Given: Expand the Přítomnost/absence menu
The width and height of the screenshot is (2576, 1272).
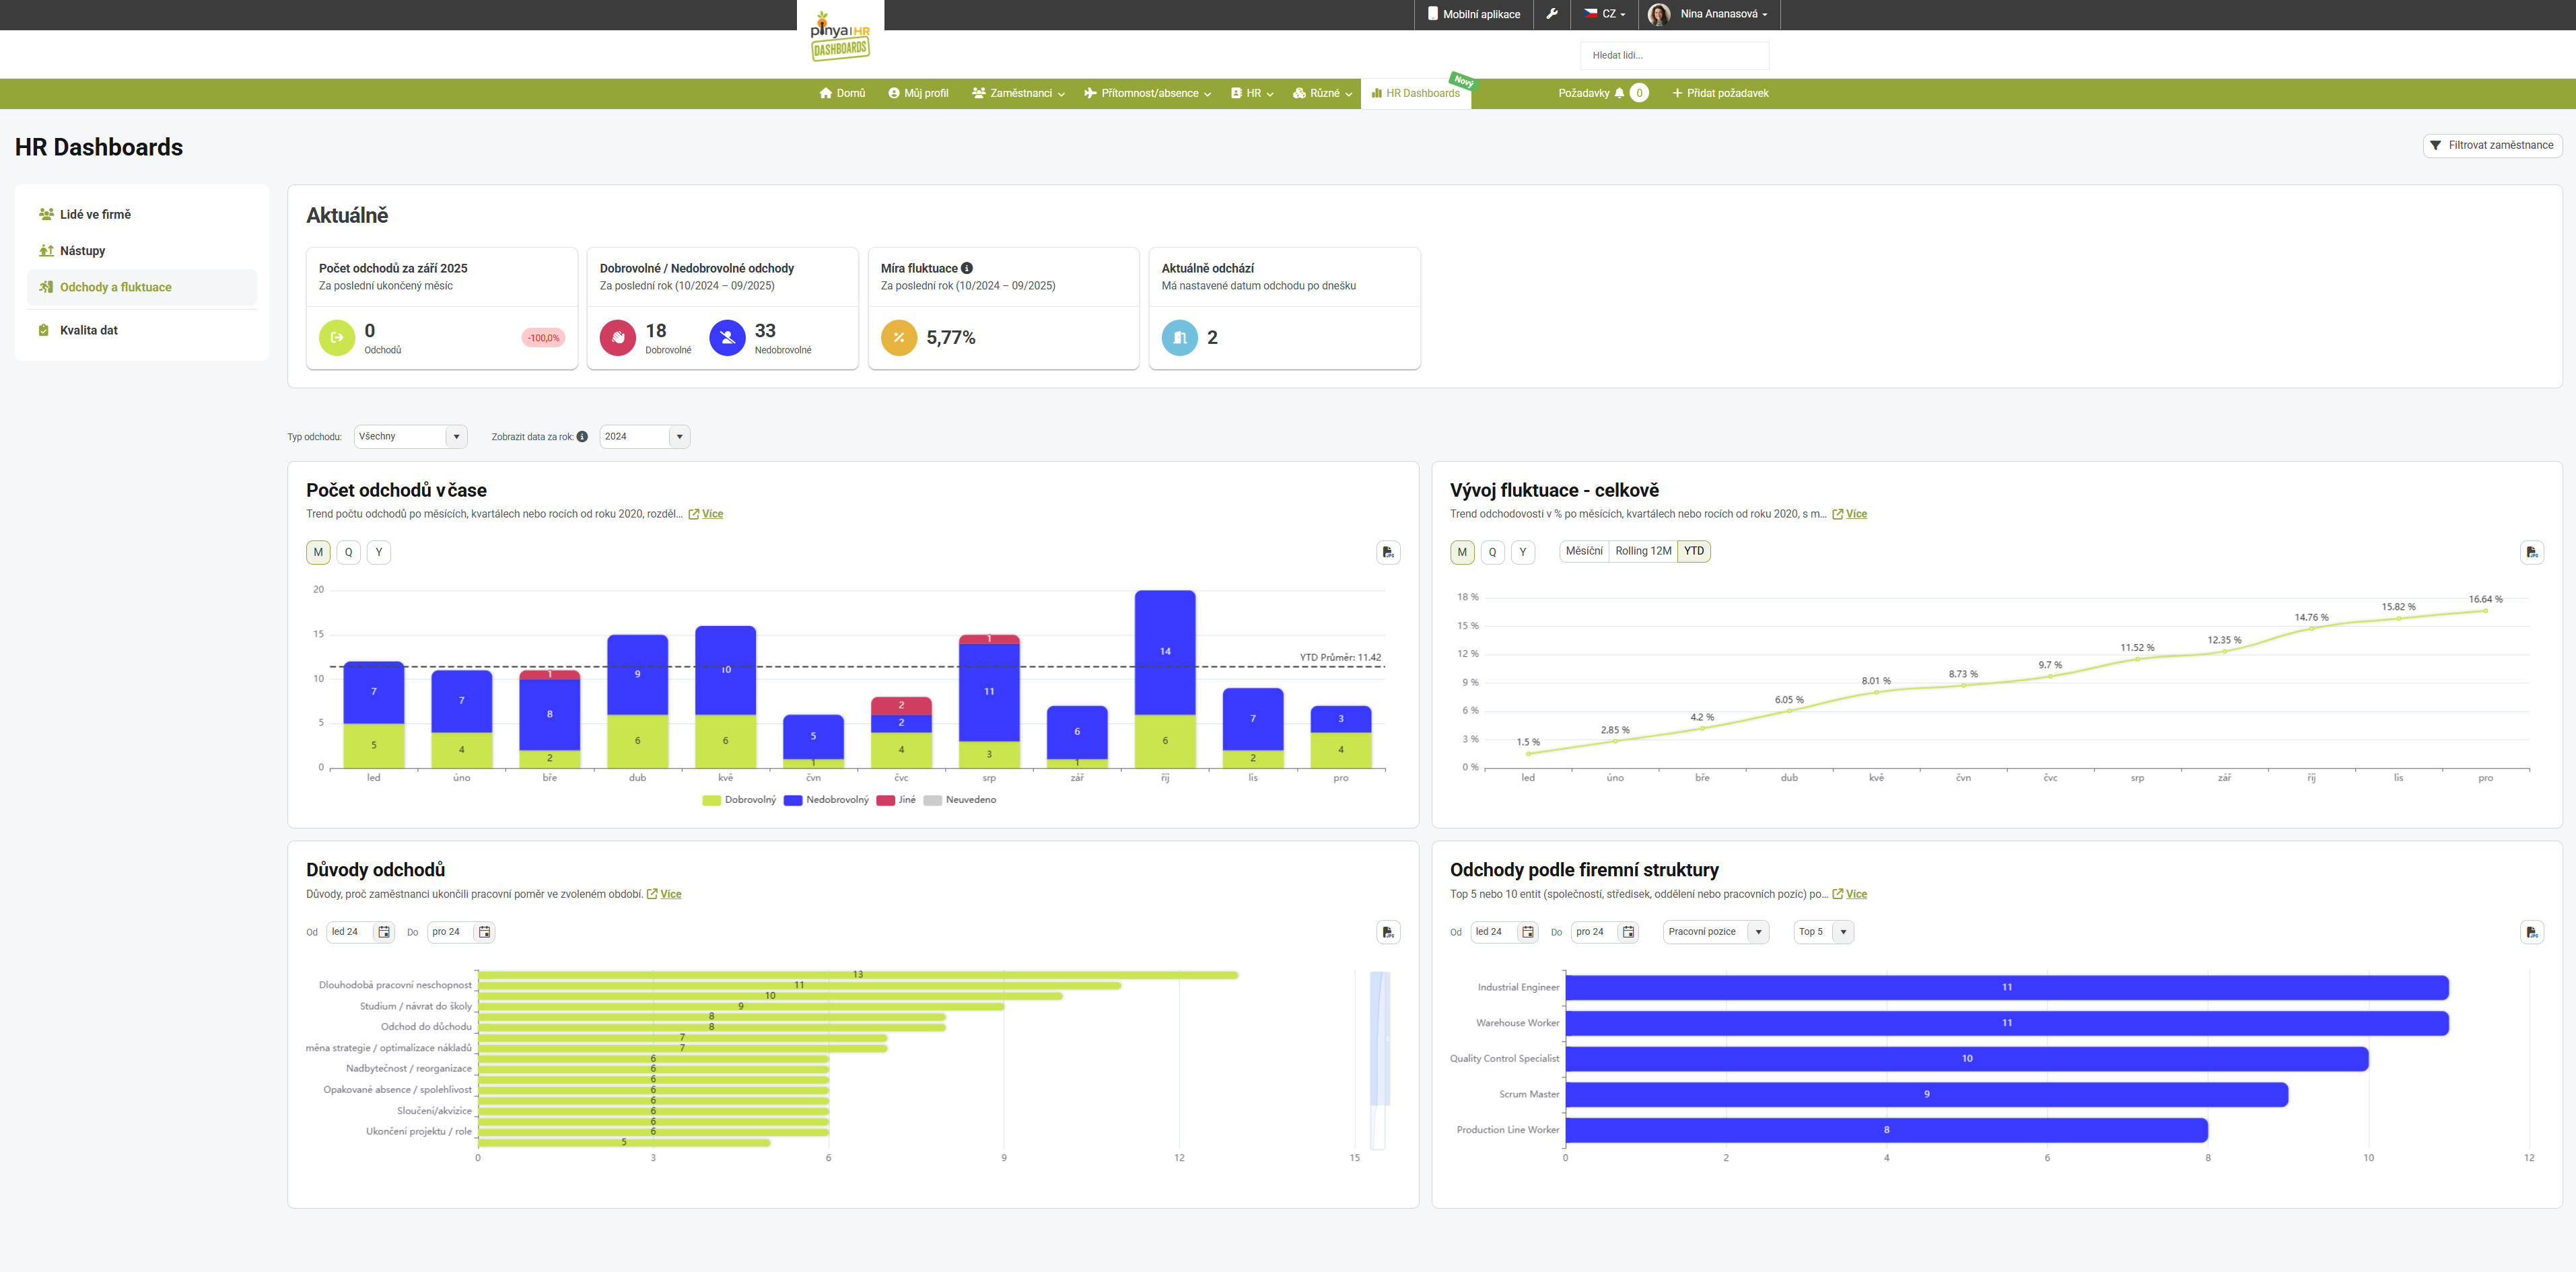Looking at the screenshot, I should point(1147,93).
